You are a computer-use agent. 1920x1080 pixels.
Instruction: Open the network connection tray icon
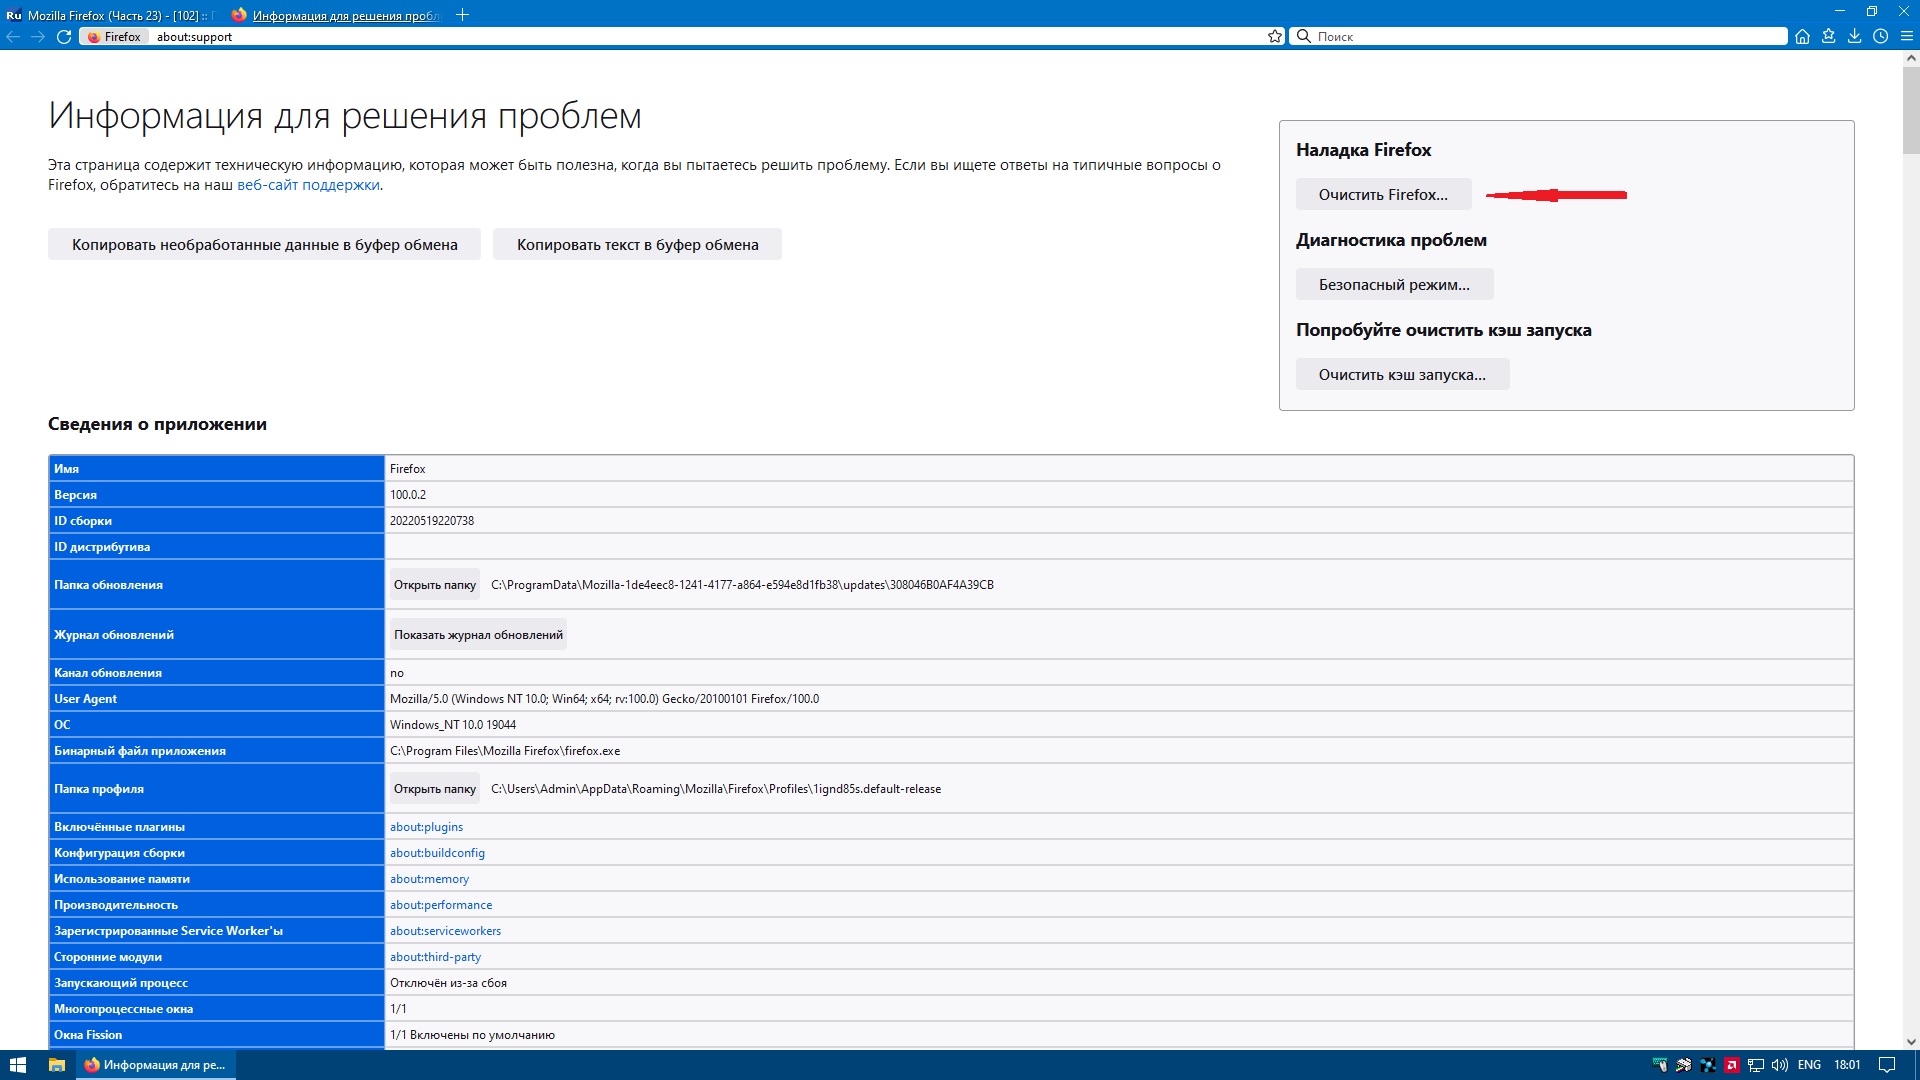(1756, 1065)
